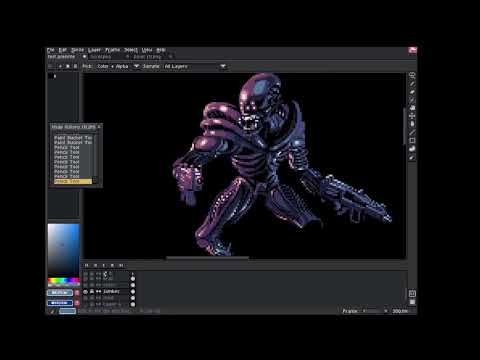480x360 pixels.
Task: Open the Help menu
Action: point(161,50)
